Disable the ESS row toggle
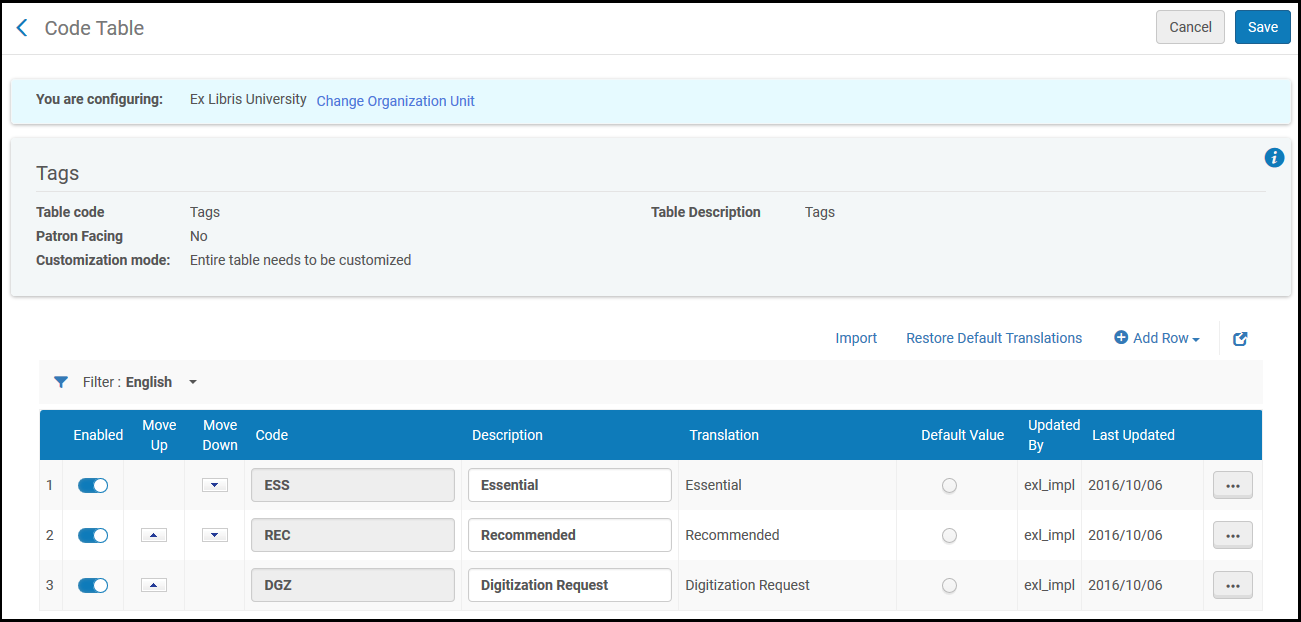1301x622 pixels. (93, 485)
